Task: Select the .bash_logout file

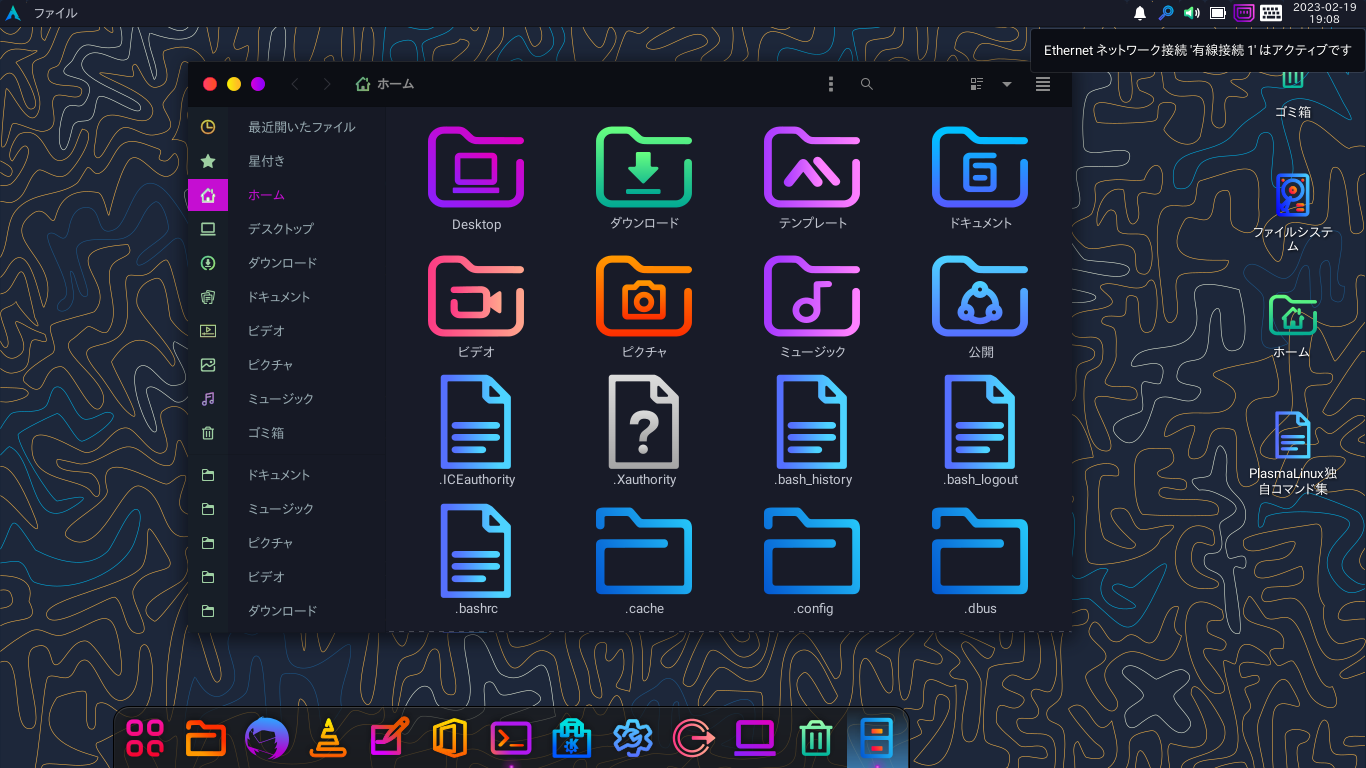Action: [x=980, y=432]
